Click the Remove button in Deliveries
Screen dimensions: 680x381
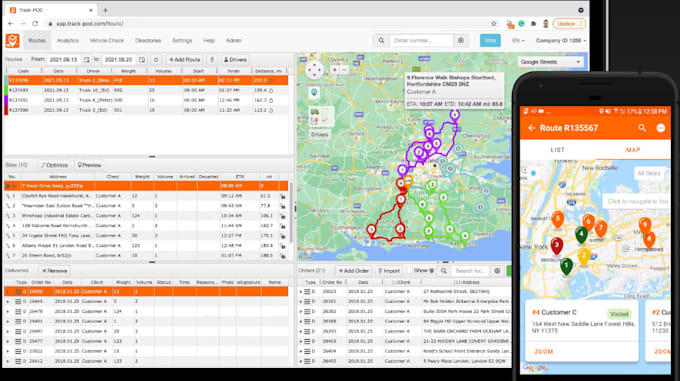click(x=55, y=270)
